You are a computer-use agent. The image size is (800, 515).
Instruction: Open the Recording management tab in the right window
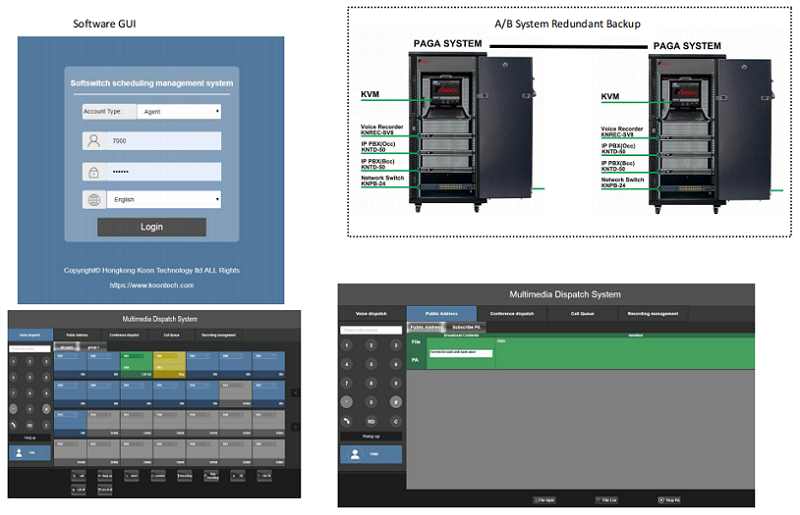point(655,314)
